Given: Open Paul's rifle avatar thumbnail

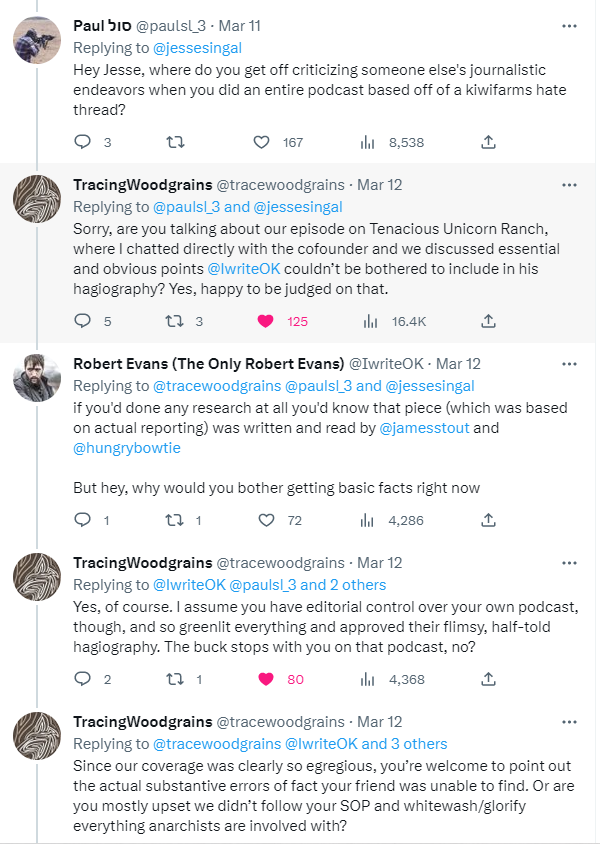Looking at the screenshot, I should [37, 40].
